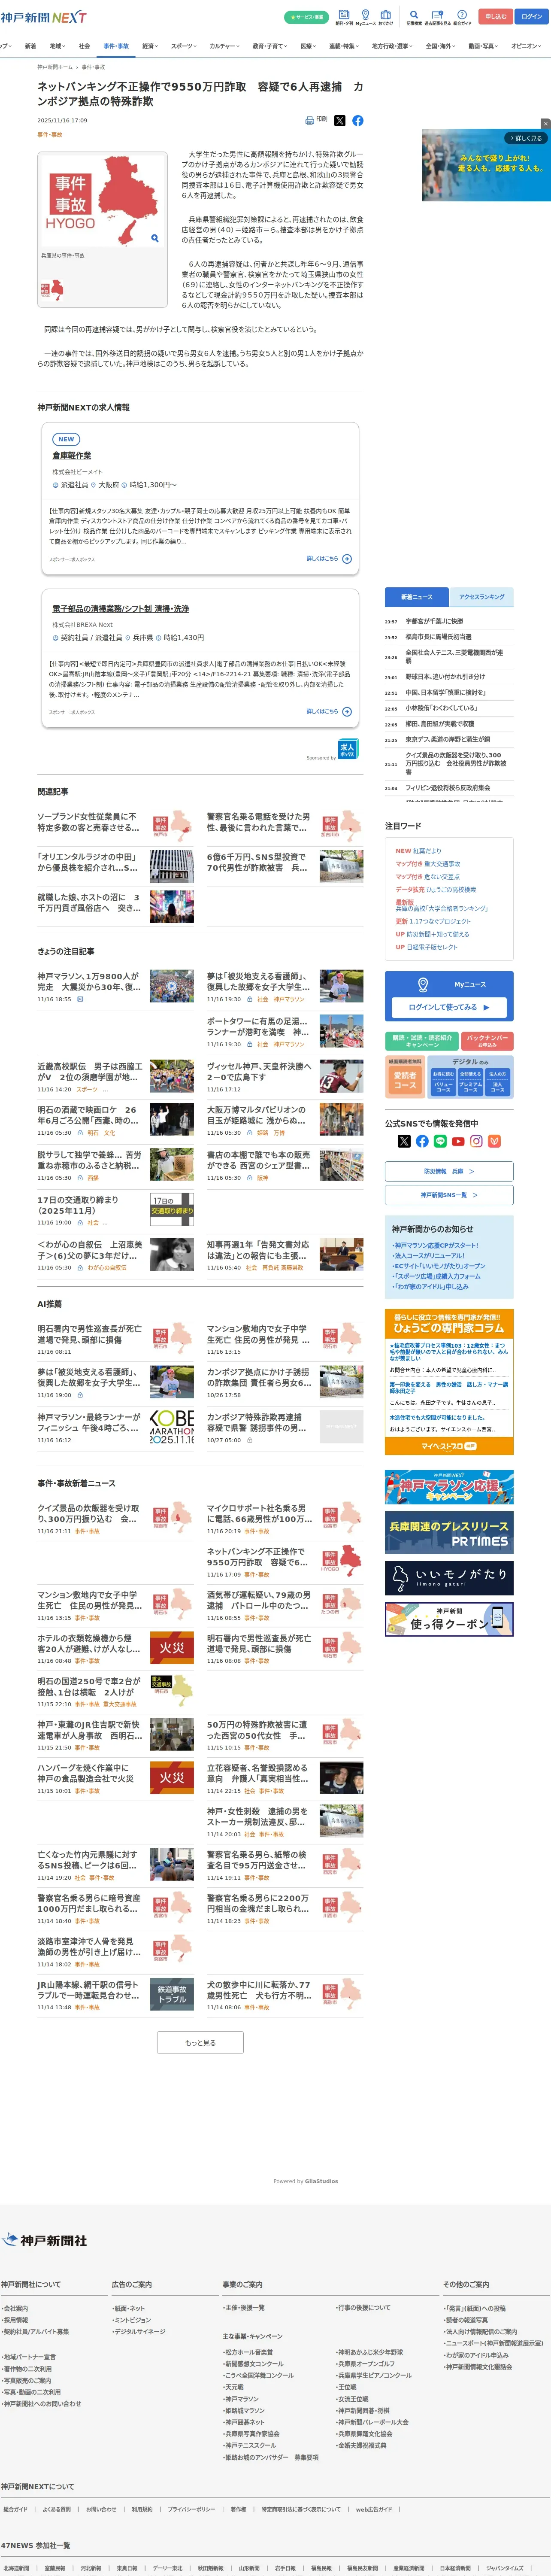Open the Instagram account under 公式SNS

pyautogui.click(x=476, y=1141)
